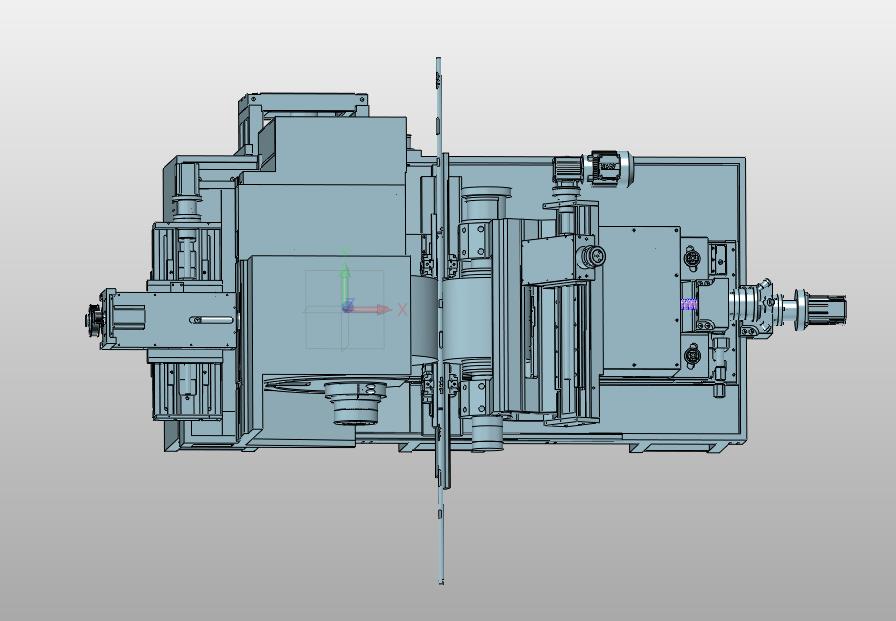This screenshot has height=621, width=896.
Task: Select the black servo motor at top right
Action: (x=609, y=168)
